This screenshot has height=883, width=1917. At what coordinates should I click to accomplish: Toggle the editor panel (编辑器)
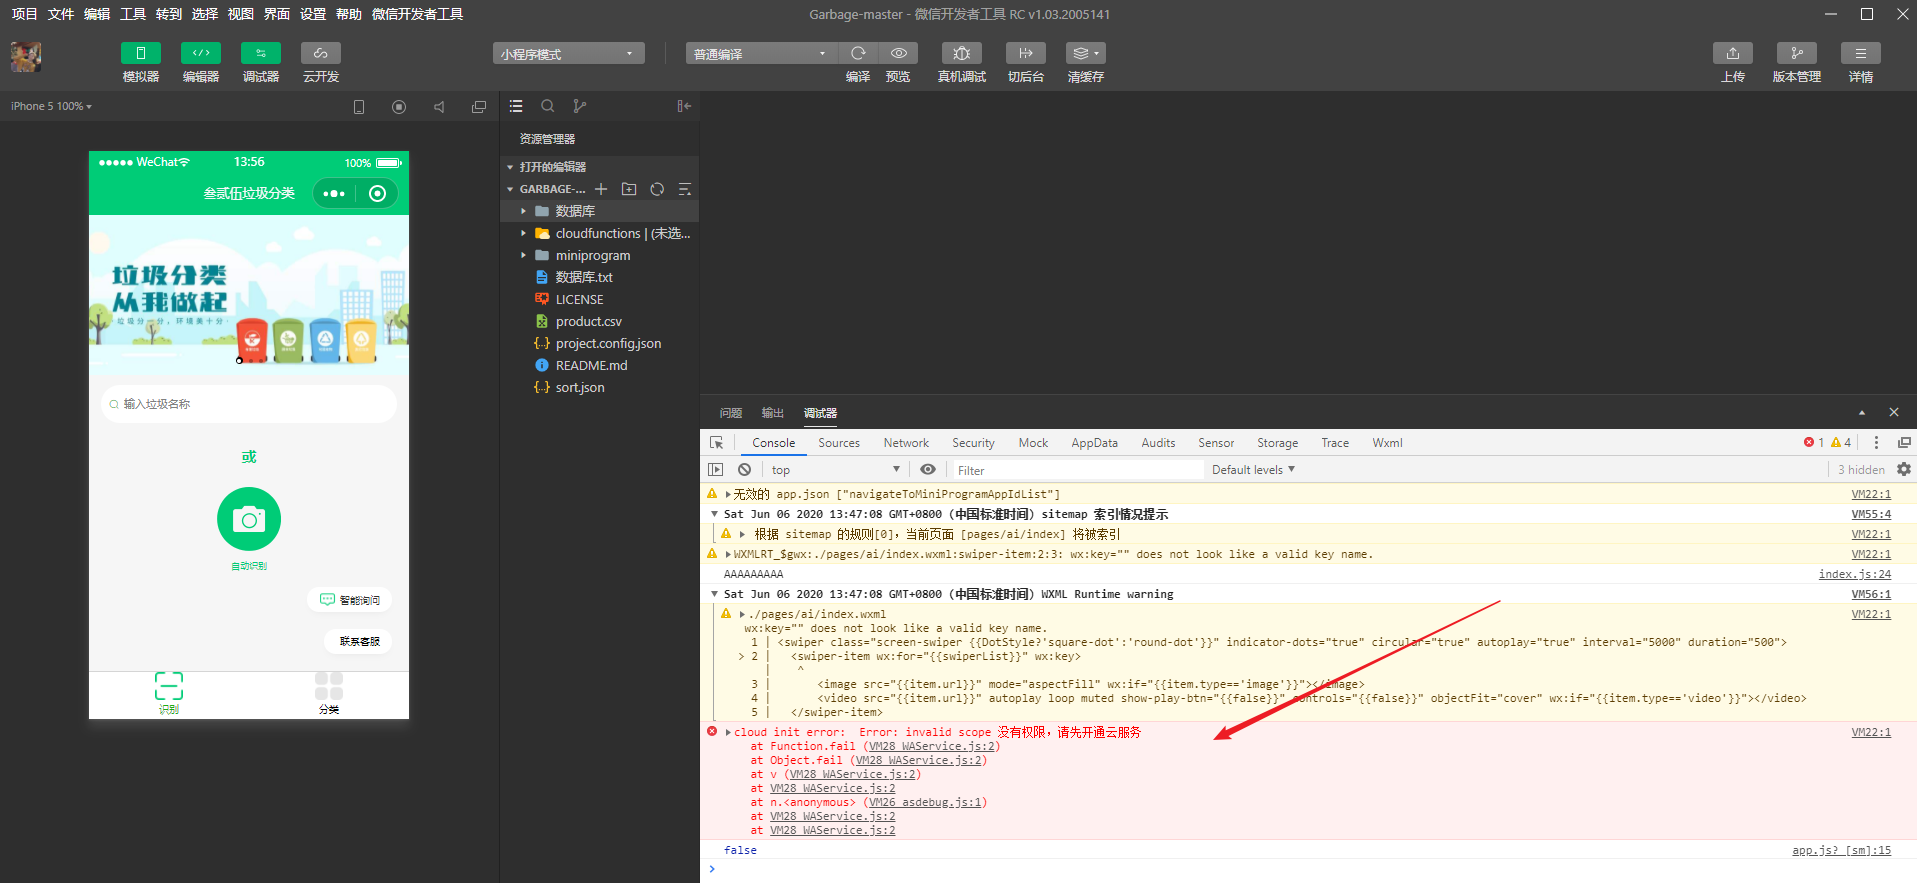tap(201, 53)
